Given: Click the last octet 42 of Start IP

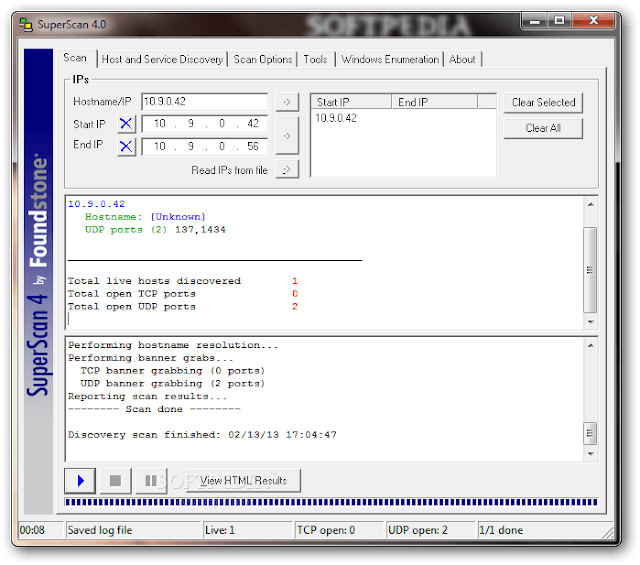Looking at the screenshot, I should point(253,124).
